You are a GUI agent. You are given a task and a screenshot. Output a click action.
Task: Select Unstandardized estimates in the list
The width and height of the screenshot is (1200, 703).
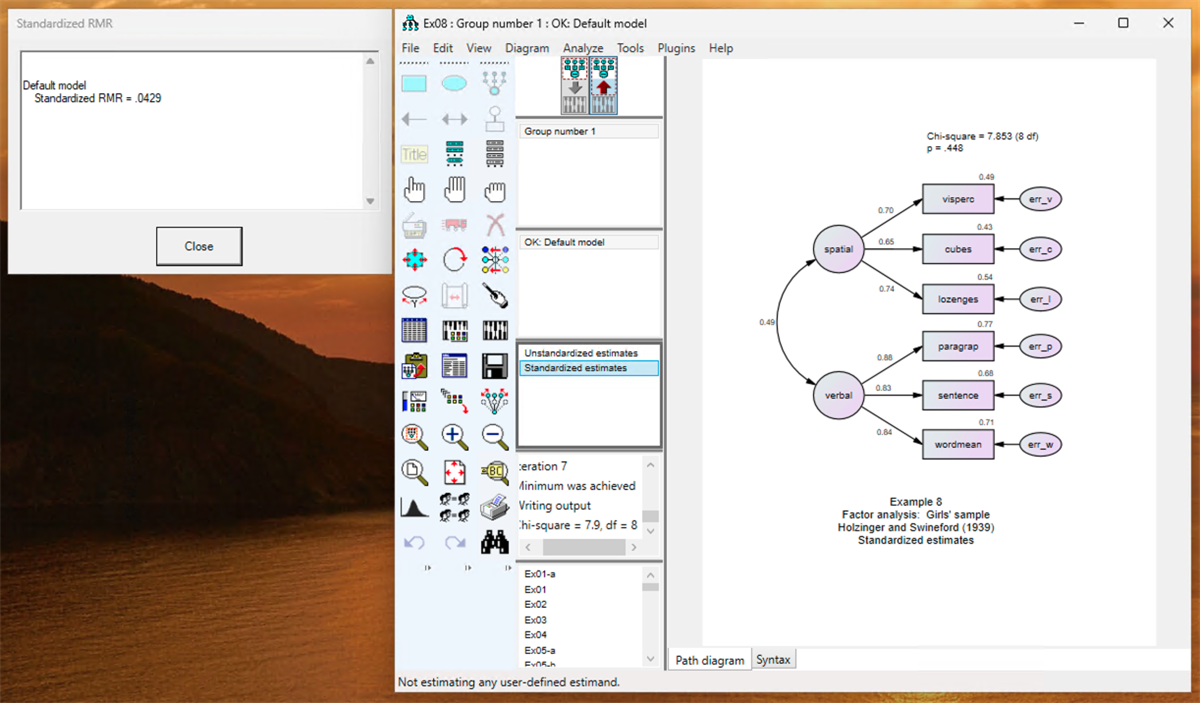coord(581,353)
